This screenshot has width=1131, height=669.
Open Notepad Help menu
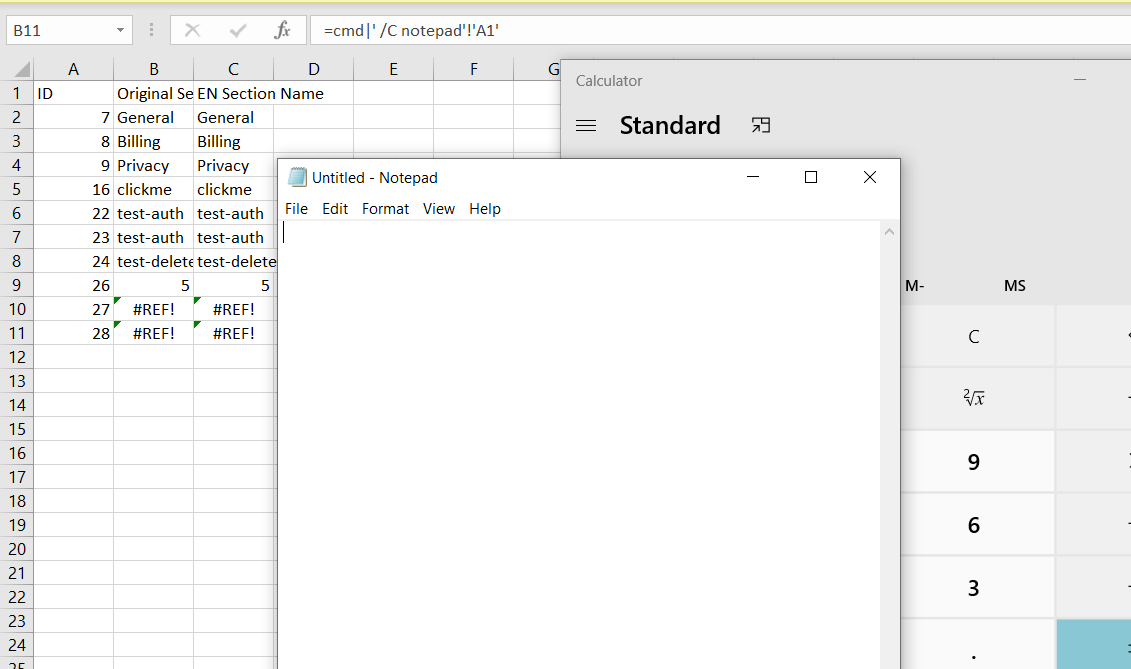click(x=485, y=209)
